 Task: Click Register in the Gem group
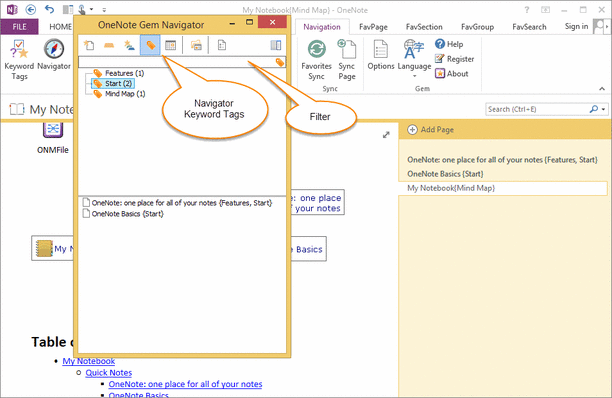click(x=454, y=59)
